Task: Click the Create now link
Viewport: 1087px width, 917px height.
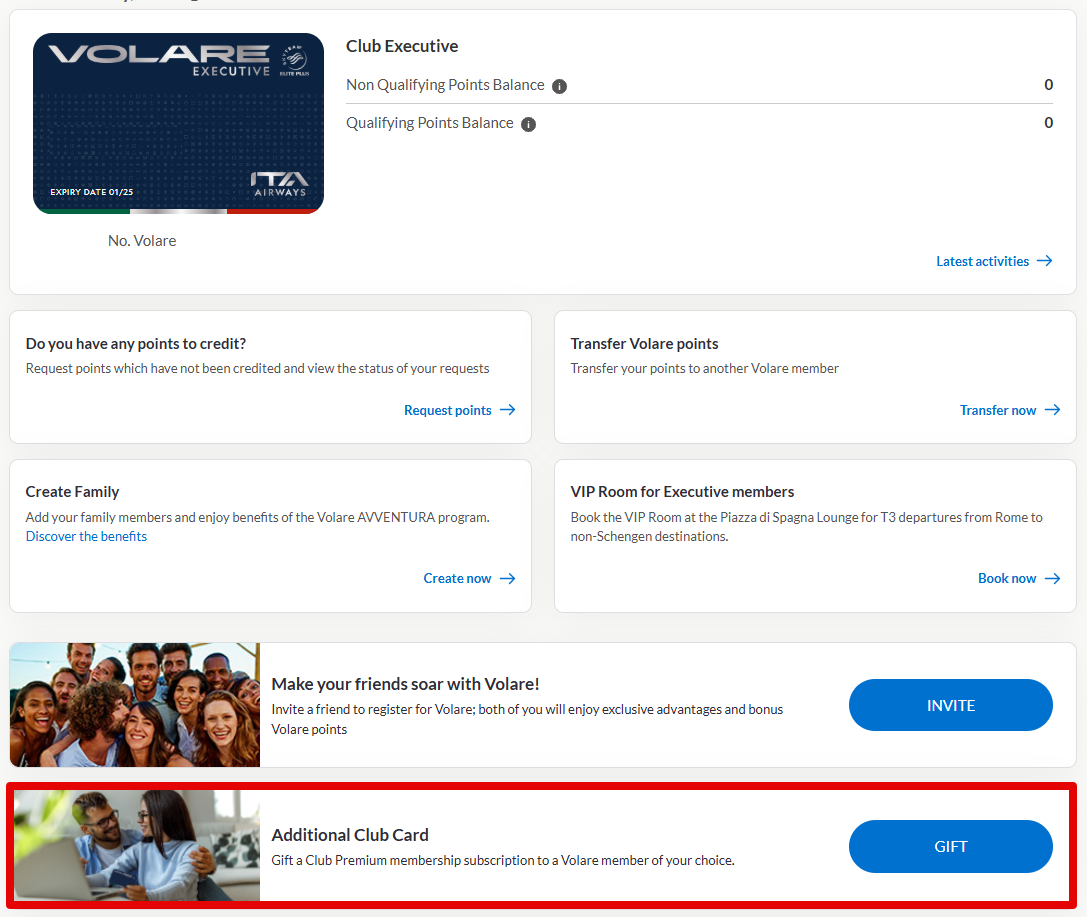Action: [x=469, y=579]
